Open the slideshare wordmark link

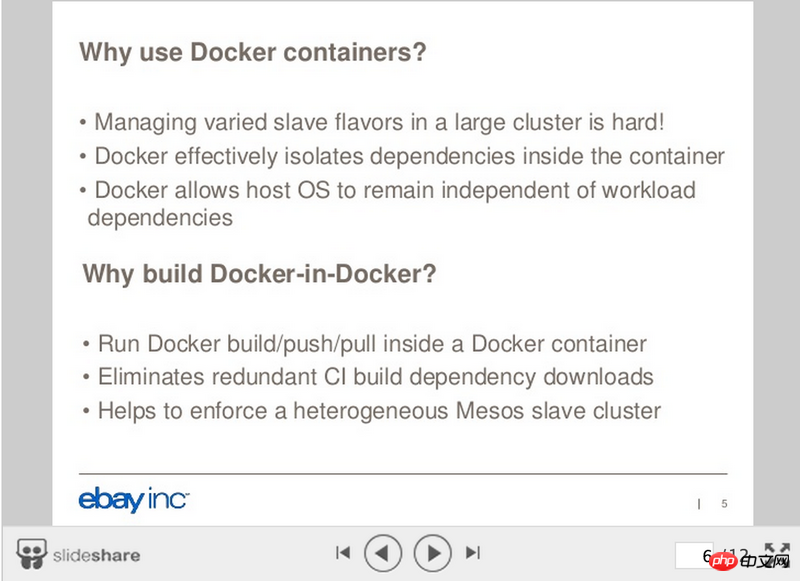click(96, 555)
